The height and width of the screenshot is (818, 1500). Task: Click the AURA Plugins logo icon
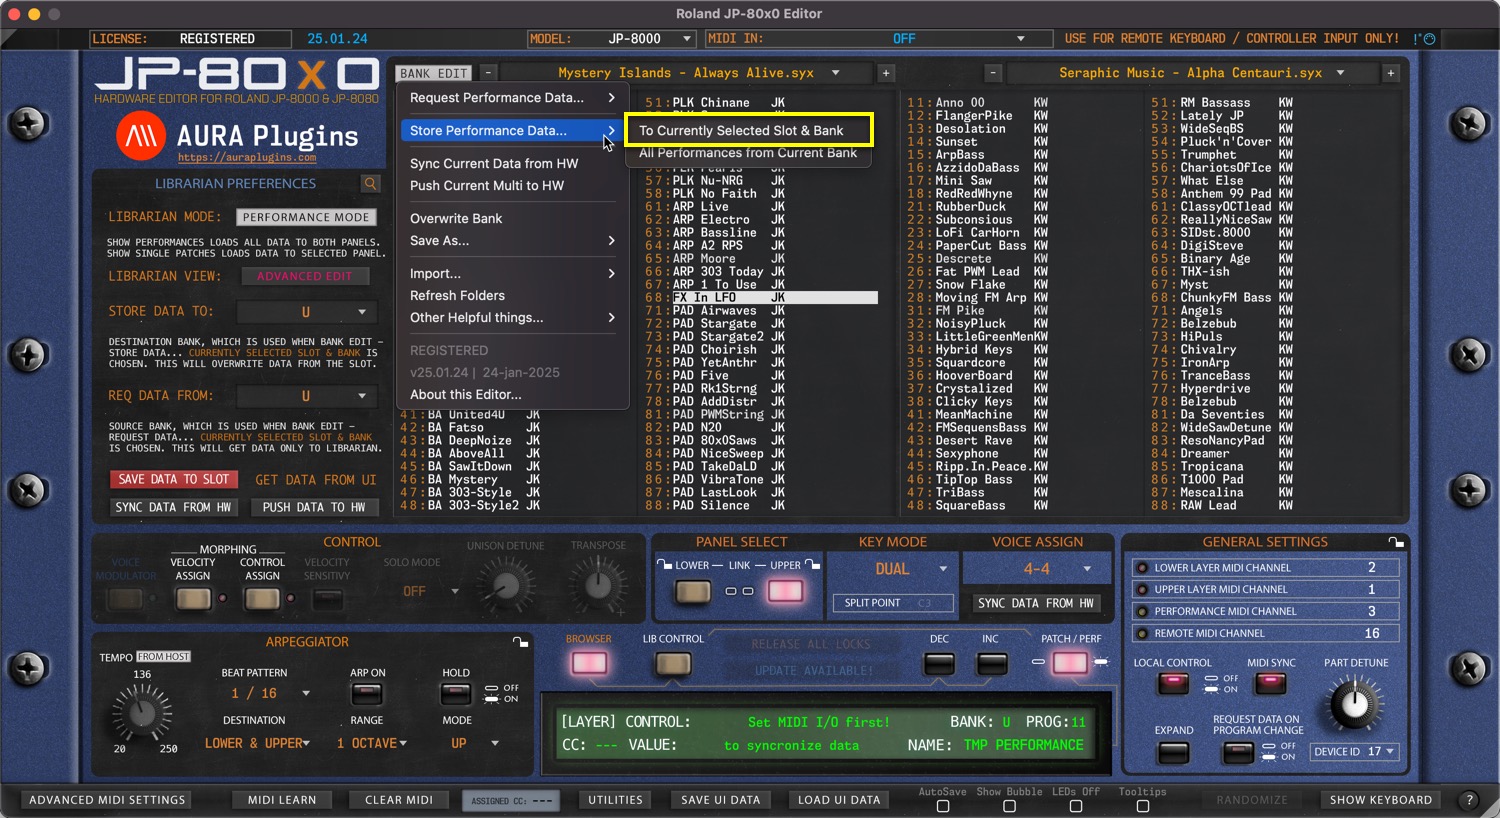click(x=141, y=136)
